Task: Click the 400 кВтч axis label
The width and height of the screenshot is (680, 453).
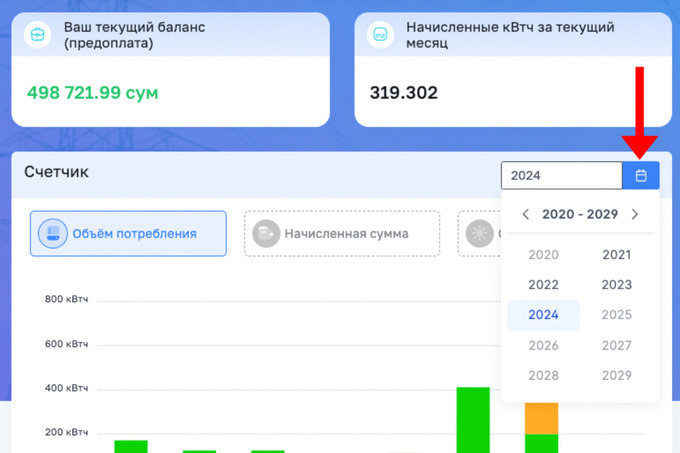Action: point(66,388)
